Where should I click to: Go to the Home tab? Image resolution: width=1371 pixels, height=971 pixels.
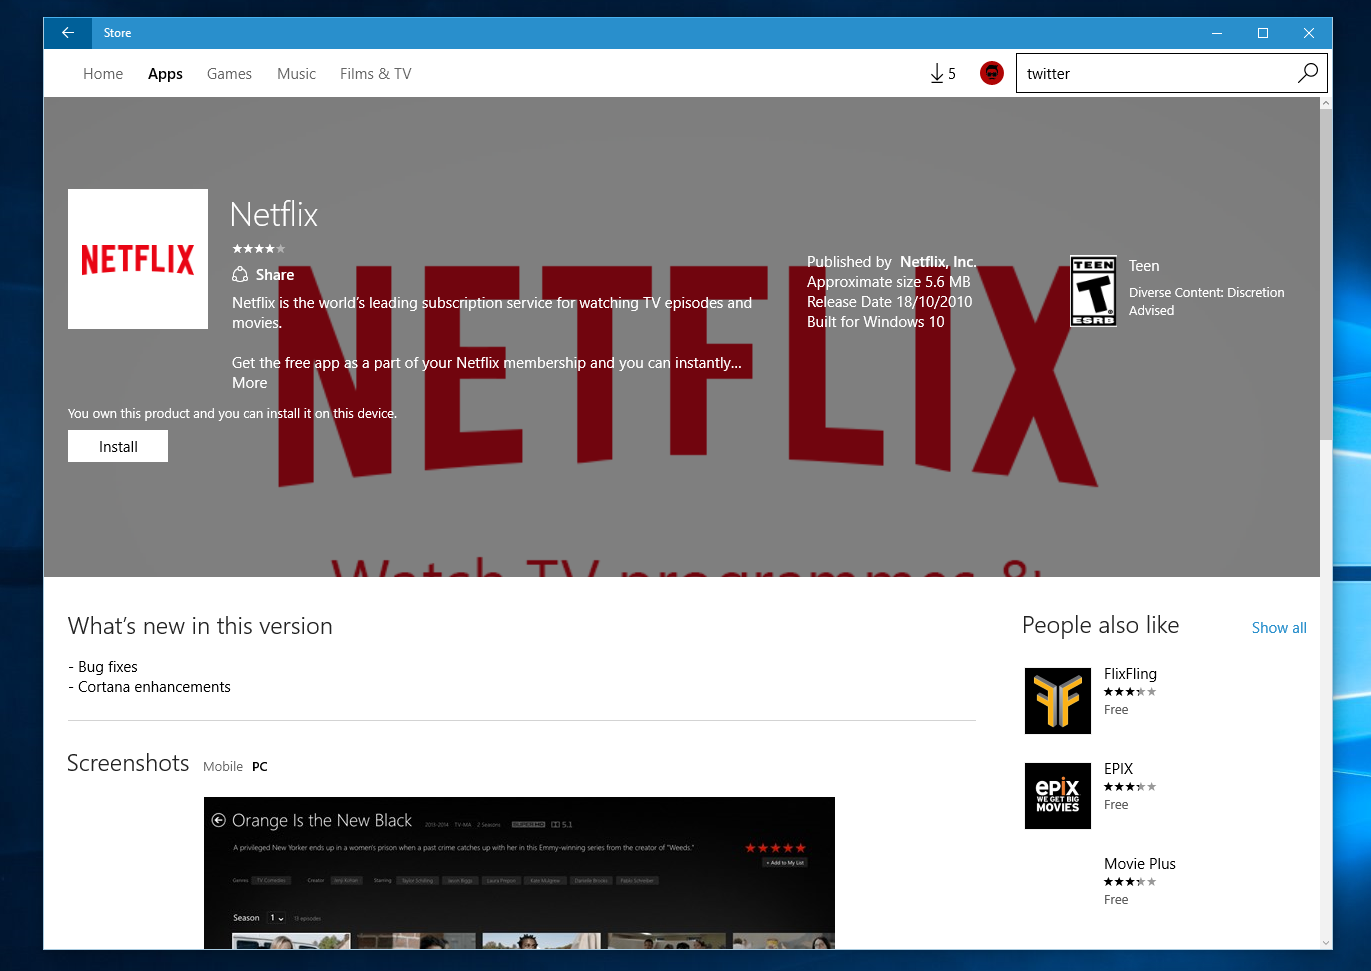coord(103,74)
